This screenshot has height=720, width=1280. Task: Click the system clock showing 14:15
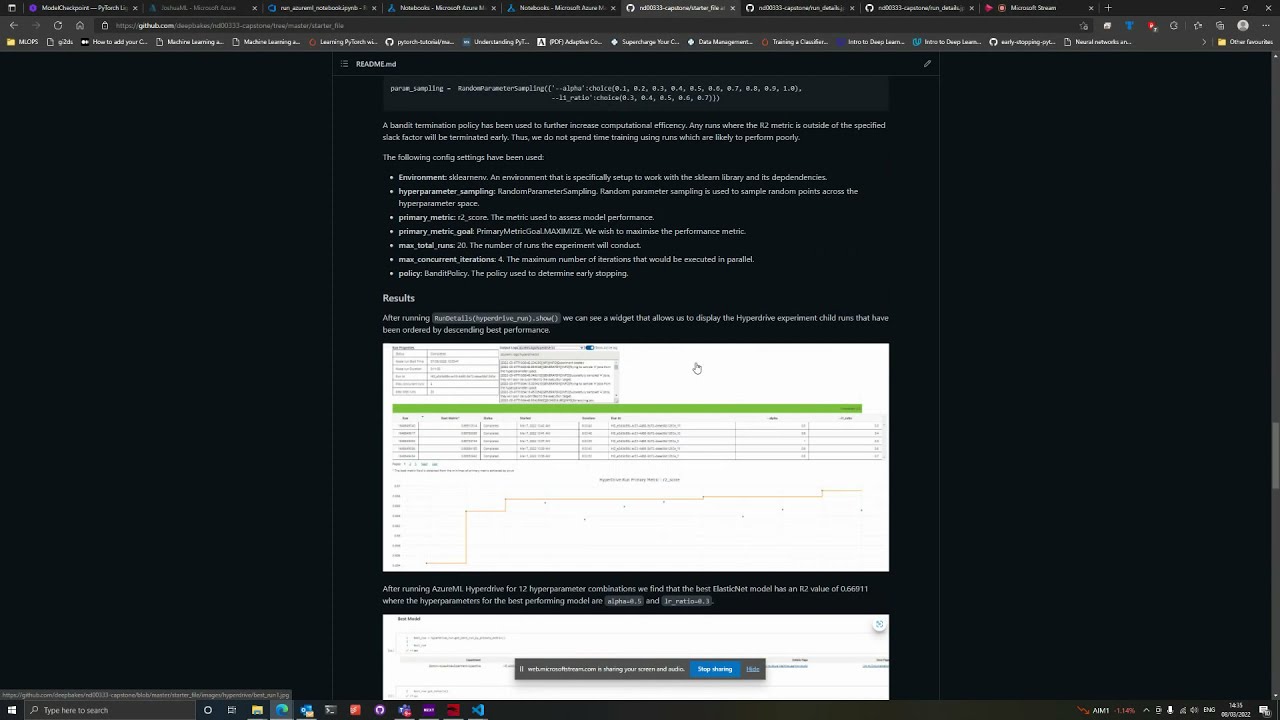point(1237,710)
